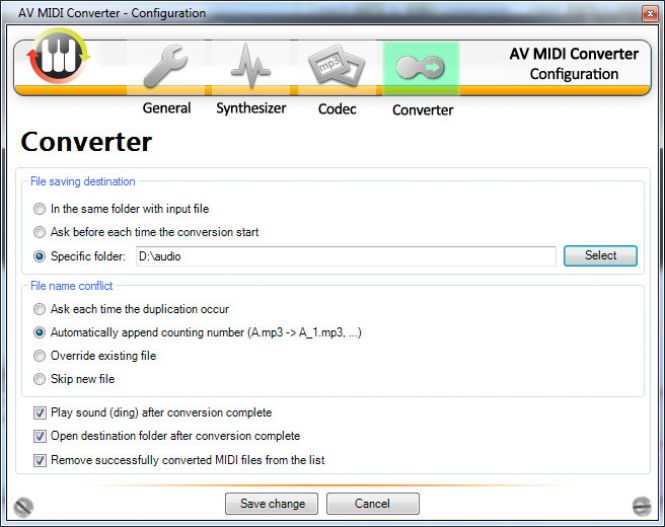665x527 pixels.
Task: Open Synthesizer settings via waveform icon
Action: pos(251,68)
